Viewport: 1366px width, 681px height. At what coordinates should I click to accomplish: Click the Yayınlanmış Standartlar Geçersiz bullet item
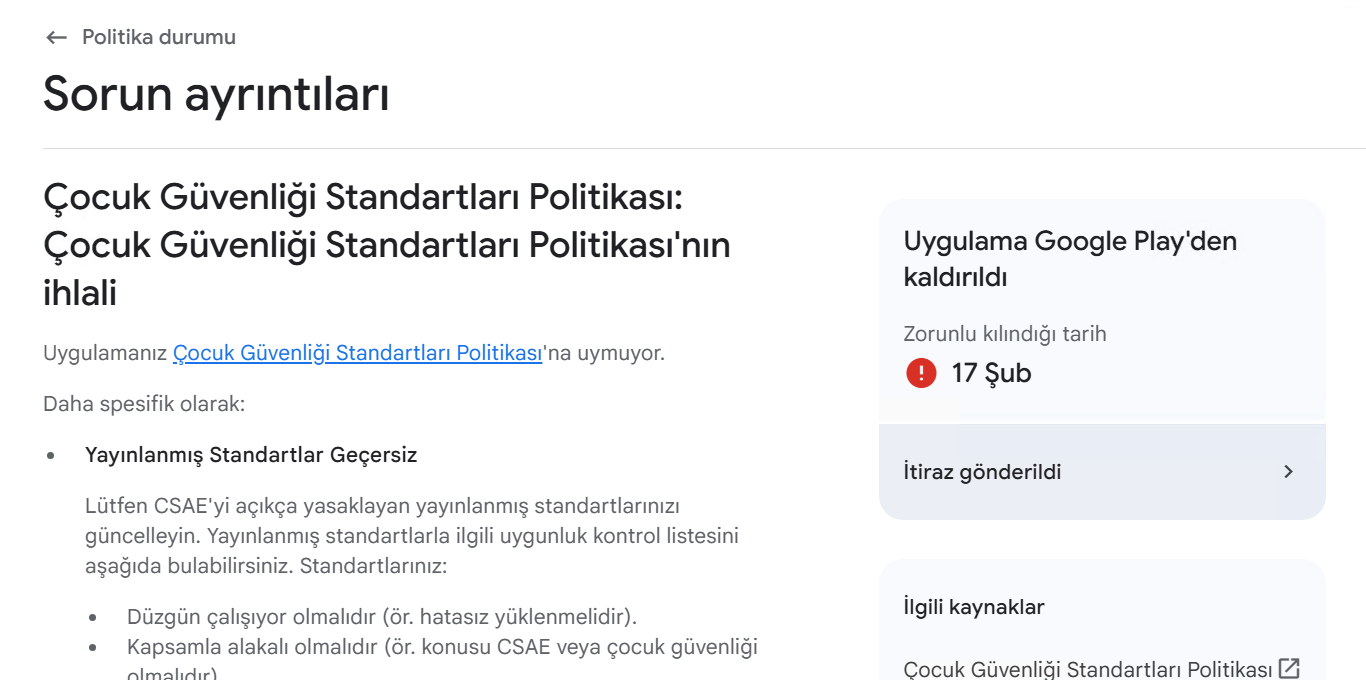(251, 455)
